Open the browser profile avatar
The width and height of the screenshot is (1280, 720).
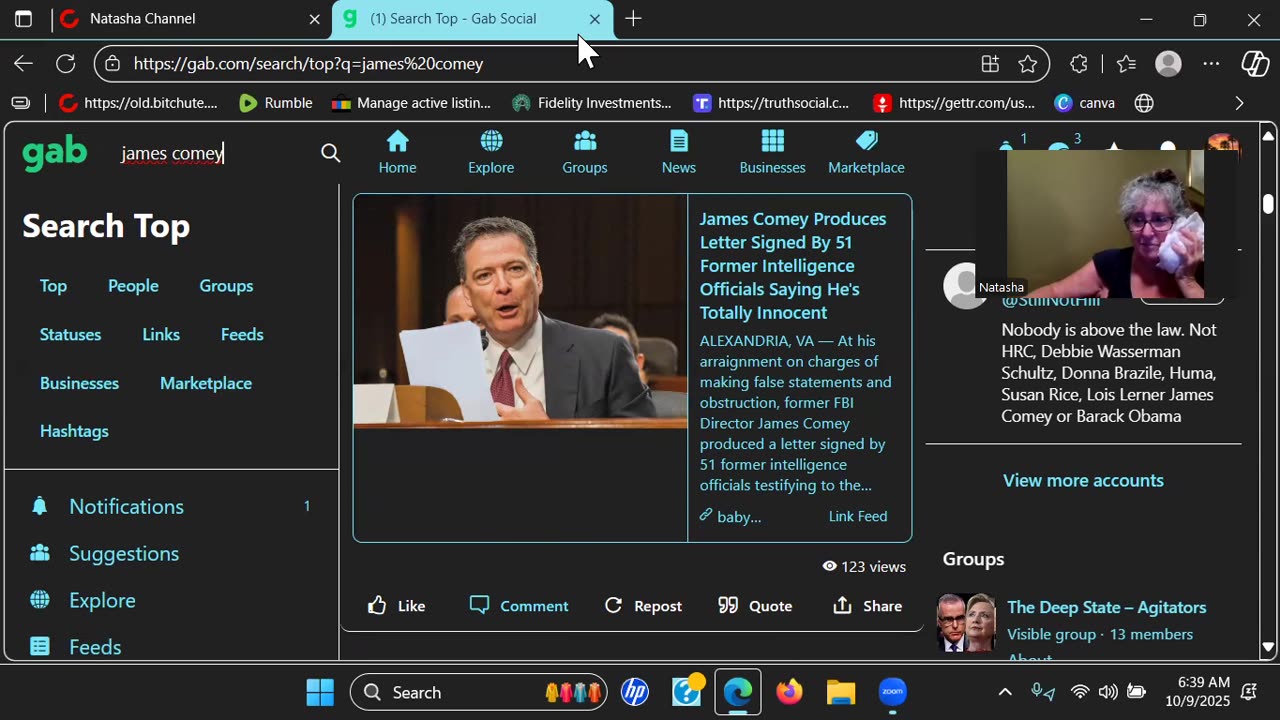(1168, 64)
